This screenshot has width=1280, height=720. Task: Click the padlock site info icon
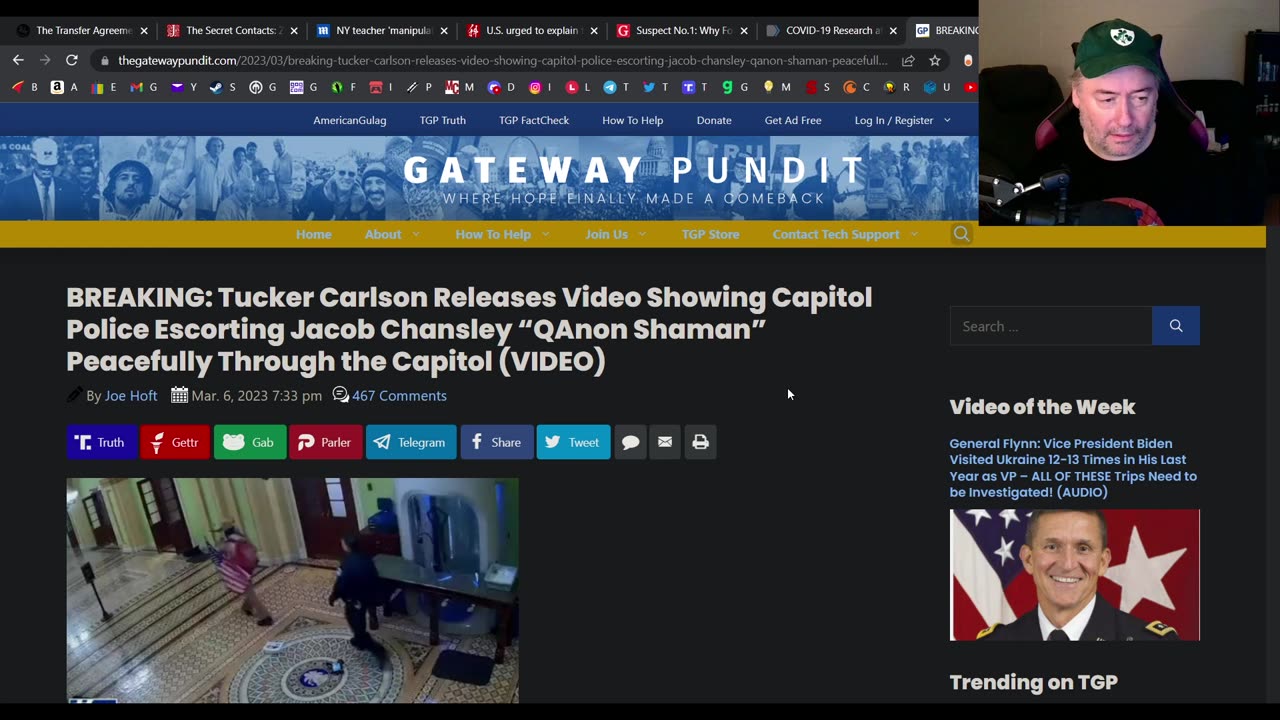coord(104,60)
